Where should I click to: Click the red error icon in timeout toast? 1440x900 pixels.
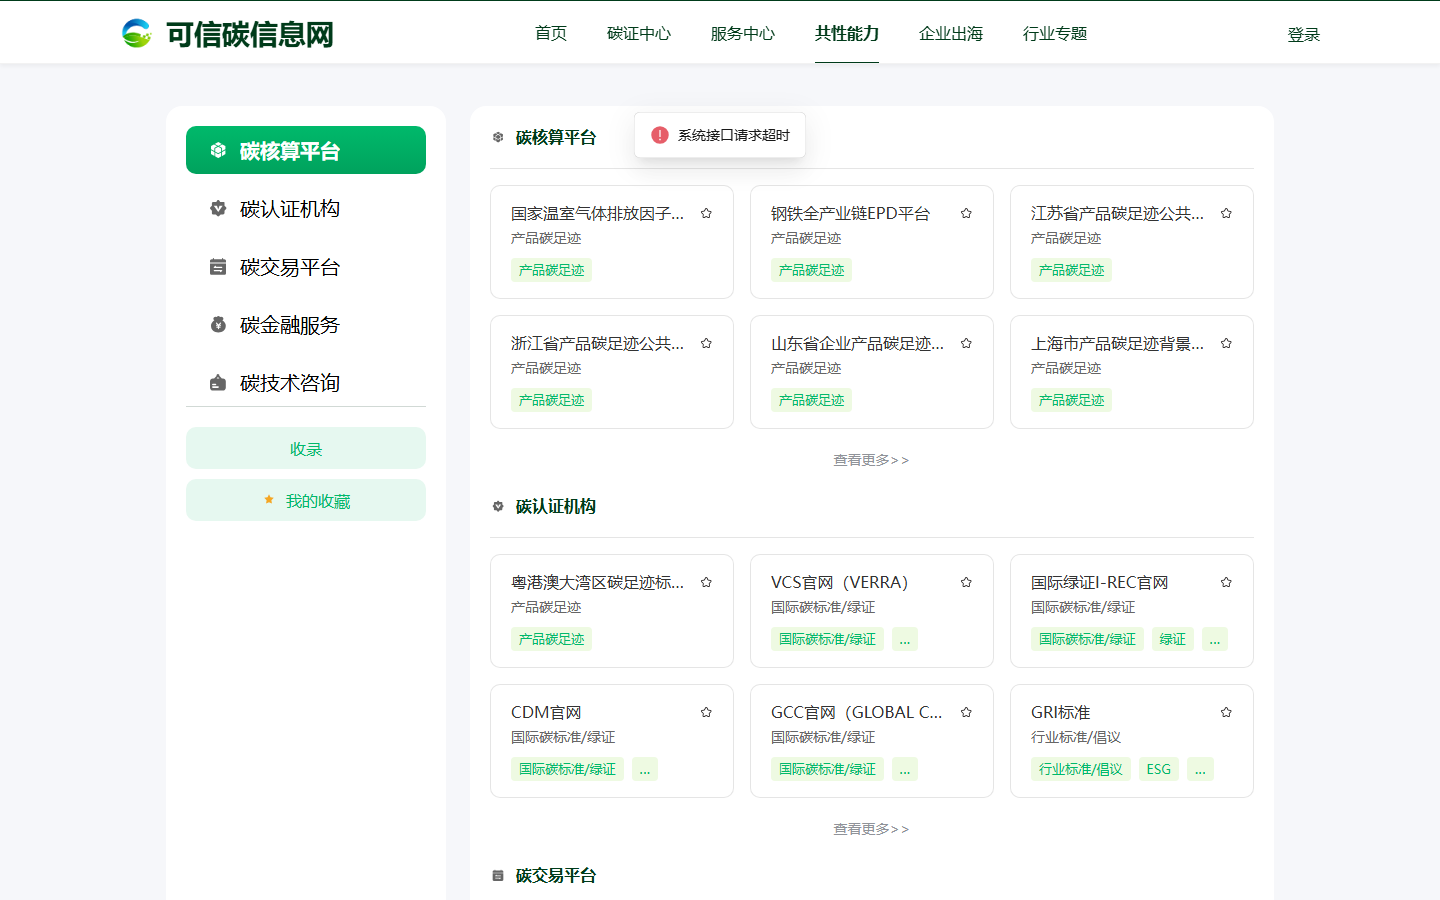pos(660,135)
